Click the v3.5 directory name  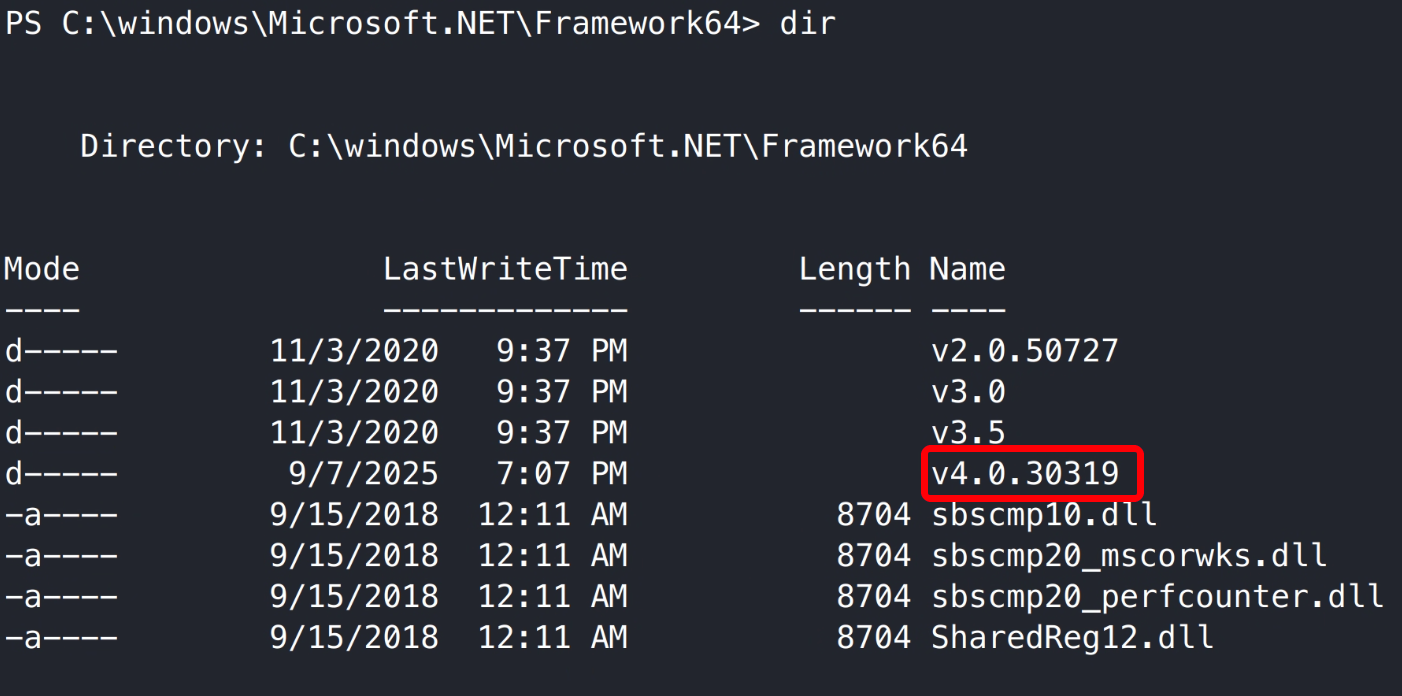(x=968, y=432)
